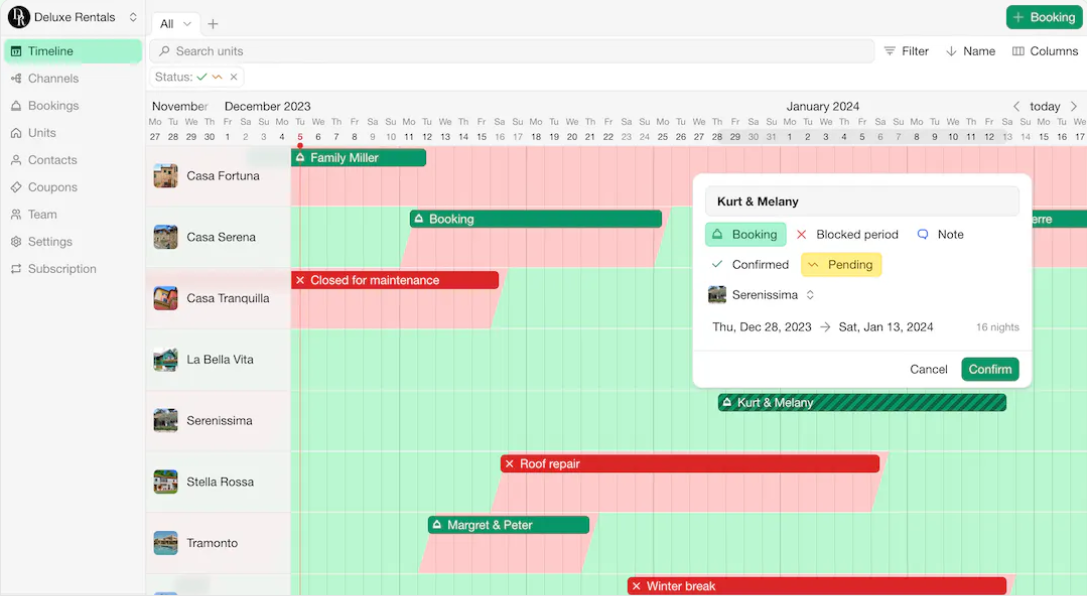
Task: Confirm the Kurt & Melany booking
Action: [x=989, y=369]
